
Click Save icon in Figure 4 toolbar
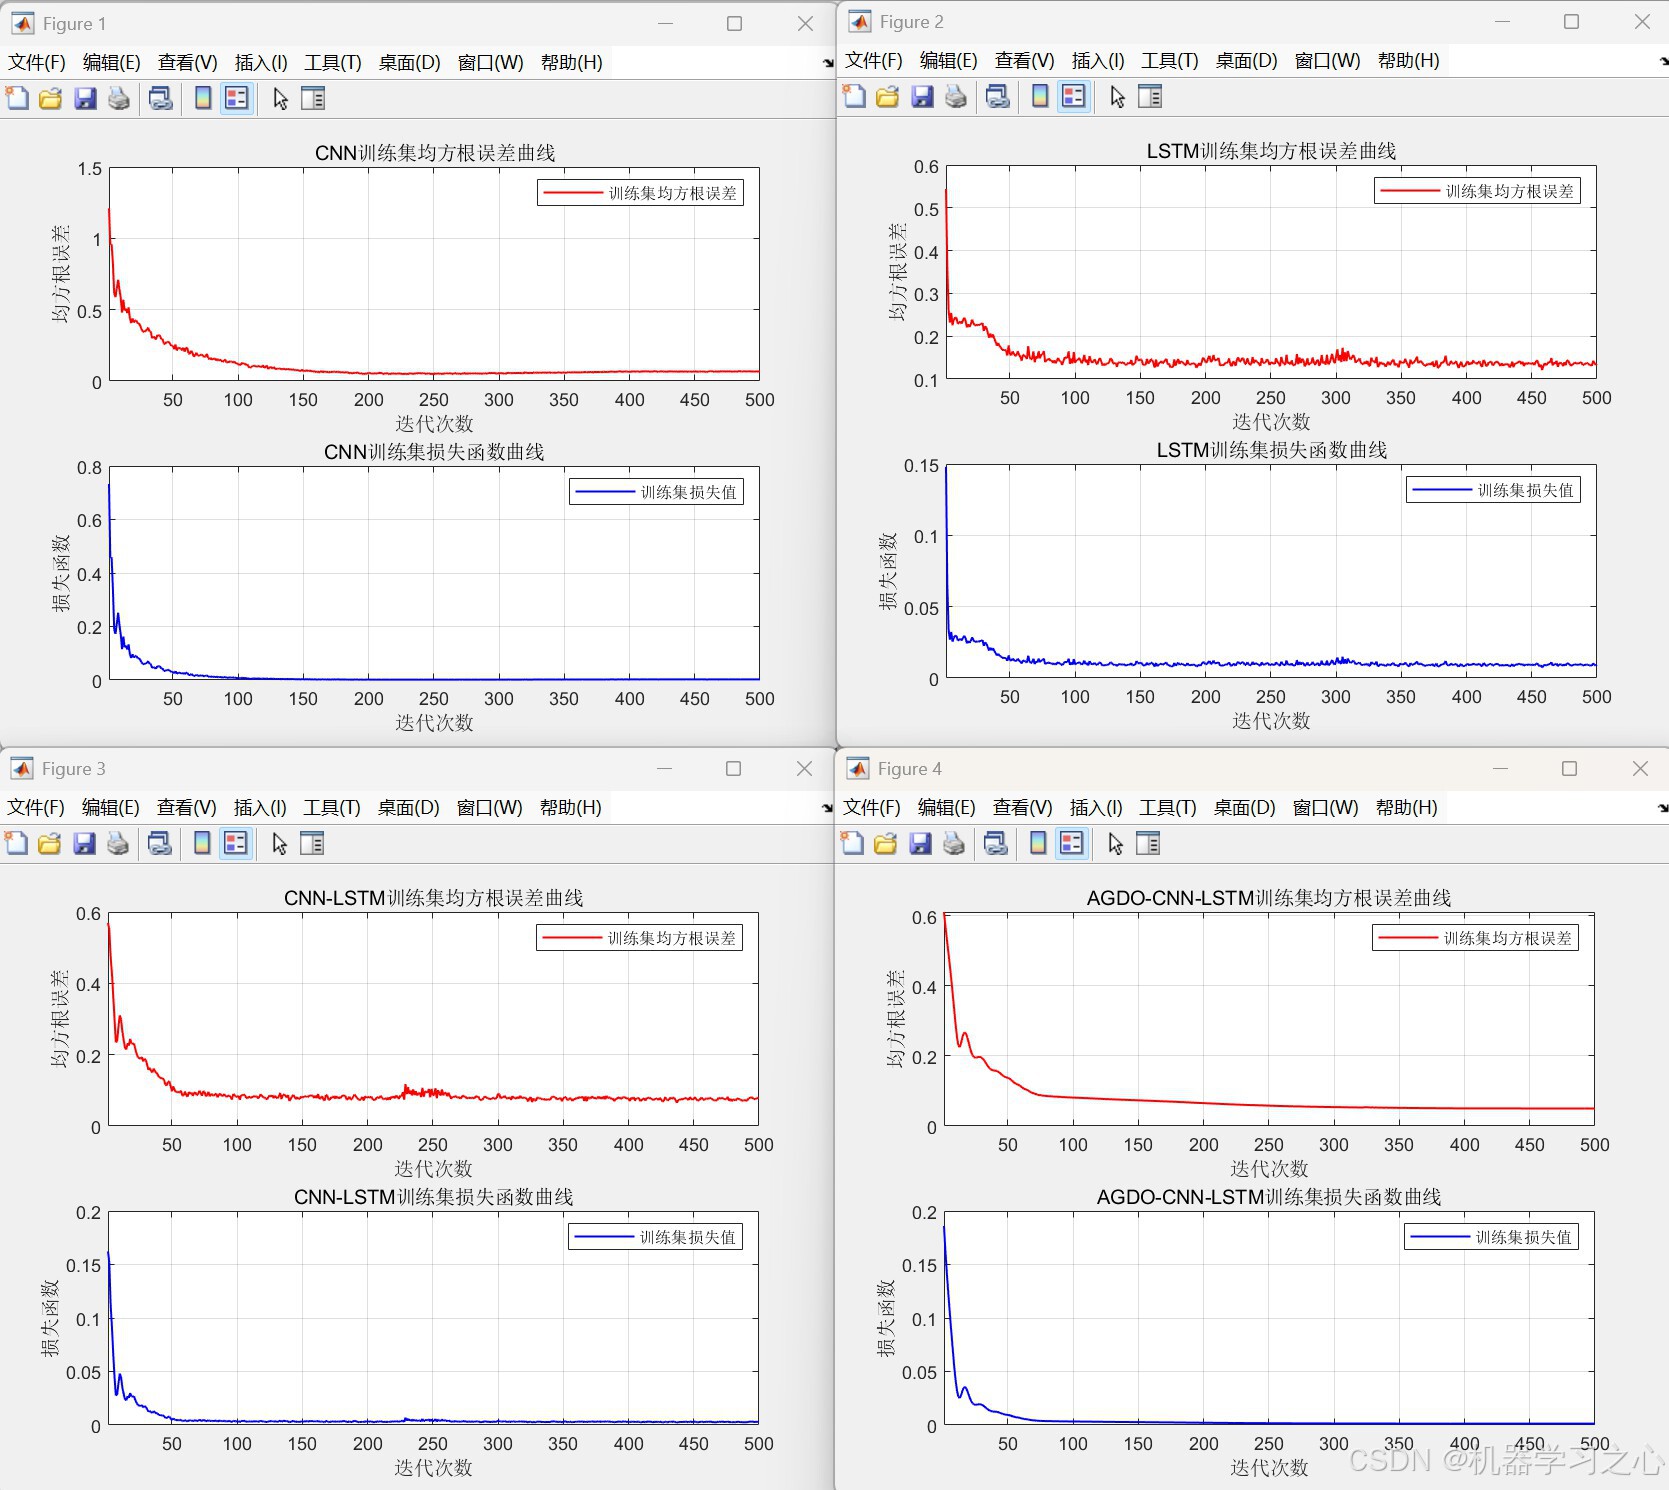coord(920,843)
